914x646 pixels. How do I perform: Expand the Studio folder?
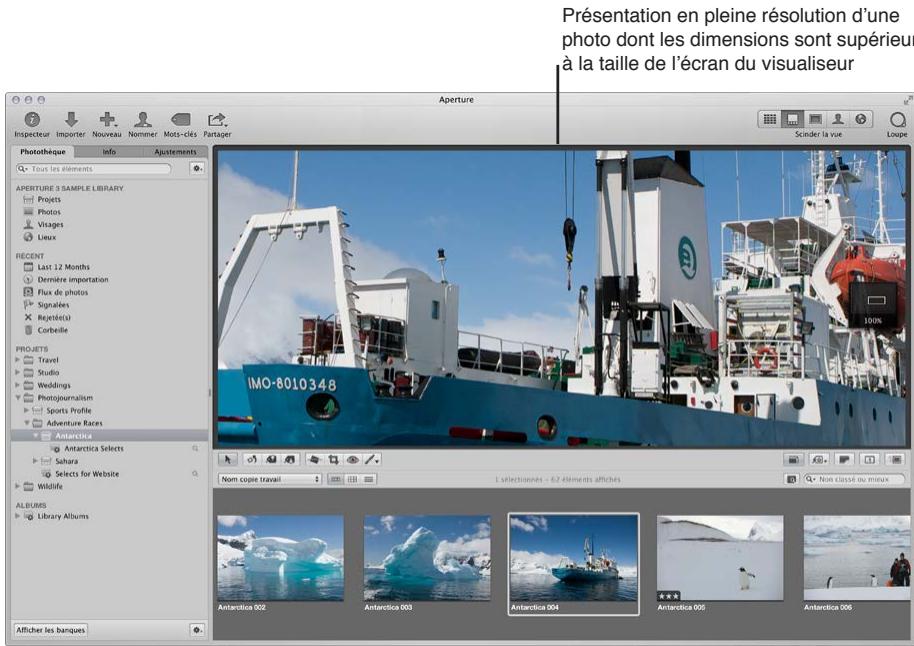click(17, 372)
